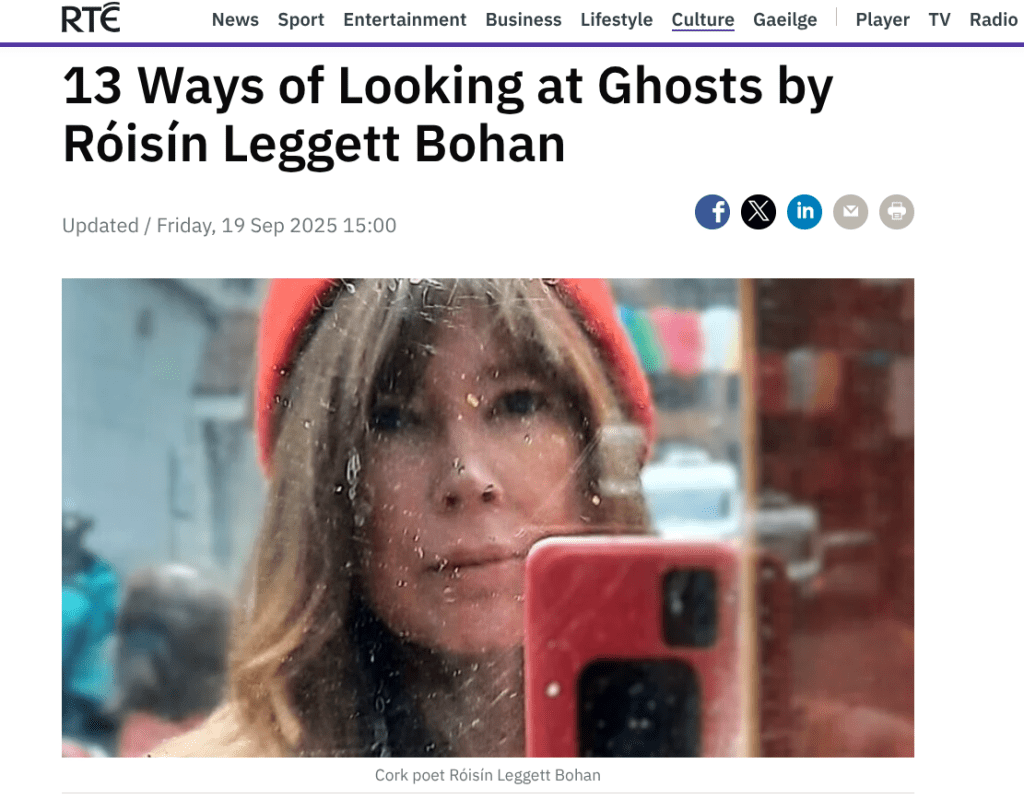
Task: Open the Radio link
Action: click(x=993, y=20)
